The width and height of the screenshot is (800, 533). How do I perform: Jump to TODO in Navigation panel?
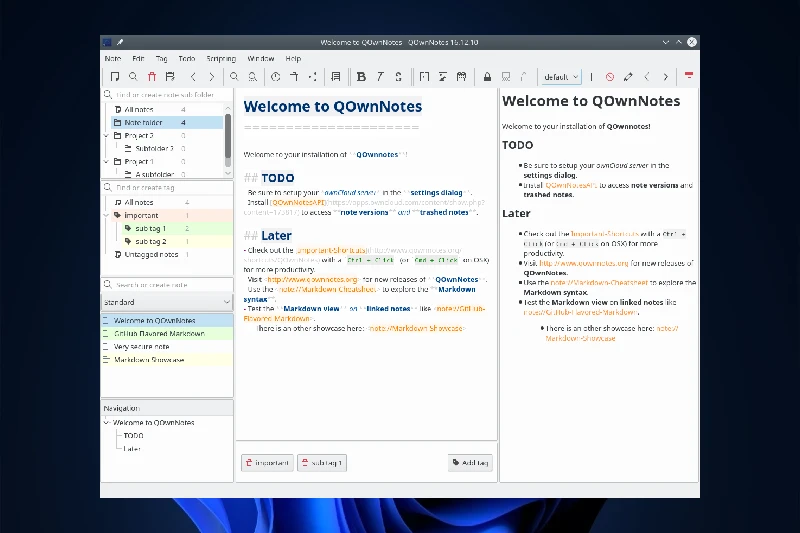(x=133, y=436)
